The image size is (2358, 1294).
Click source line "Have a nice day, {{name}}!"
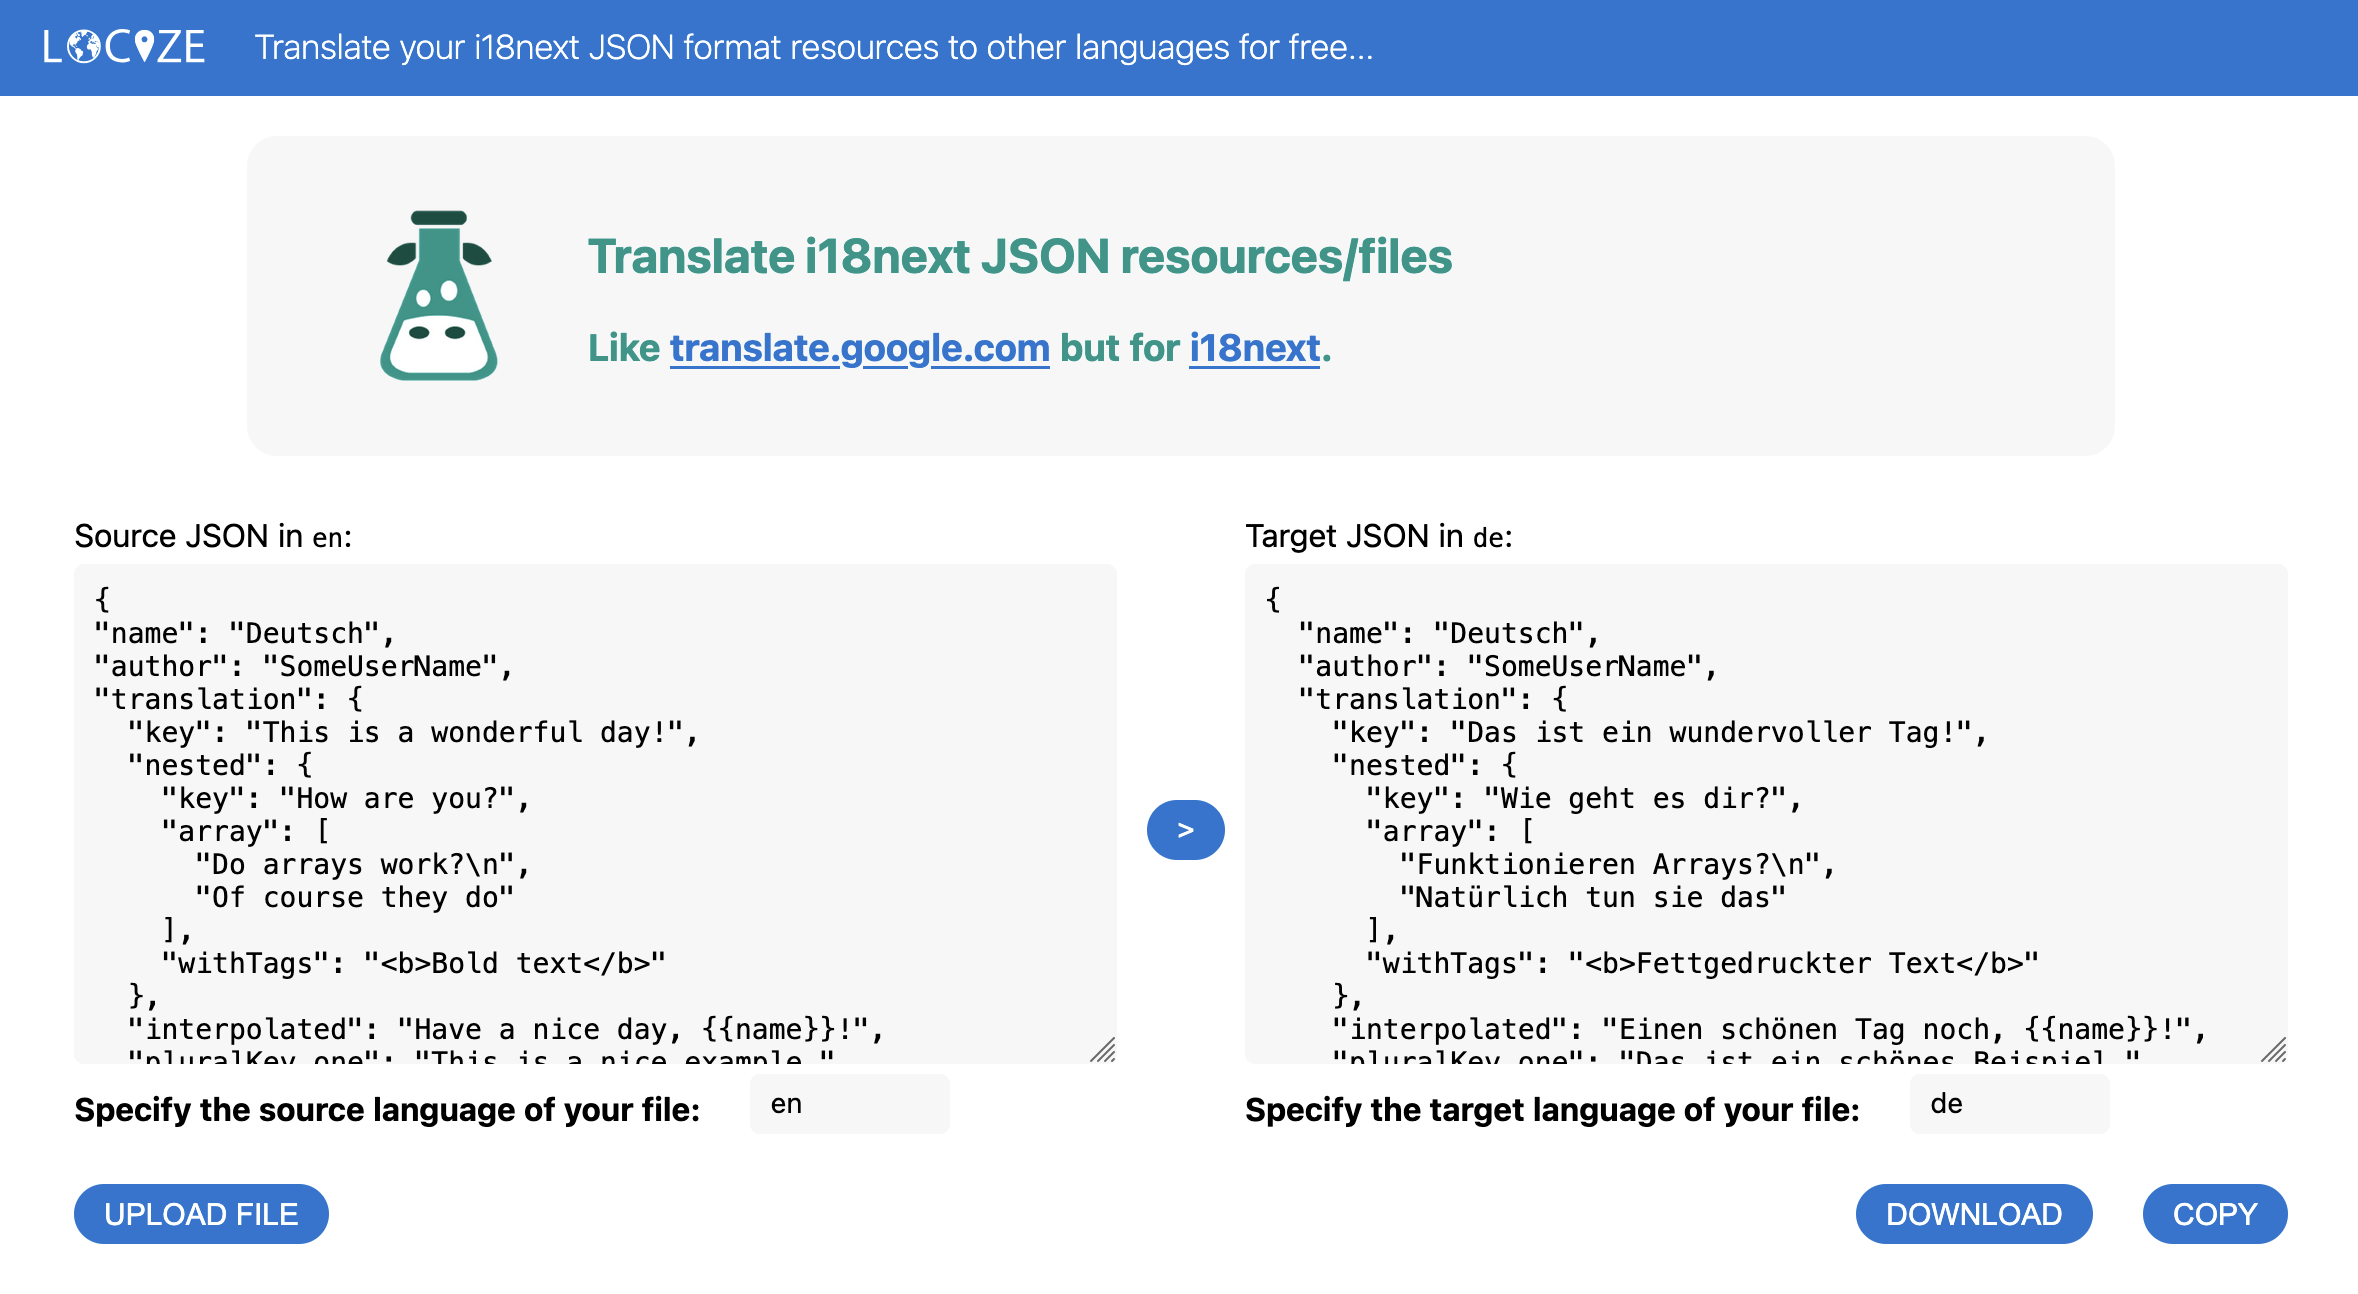(506, 1029)
